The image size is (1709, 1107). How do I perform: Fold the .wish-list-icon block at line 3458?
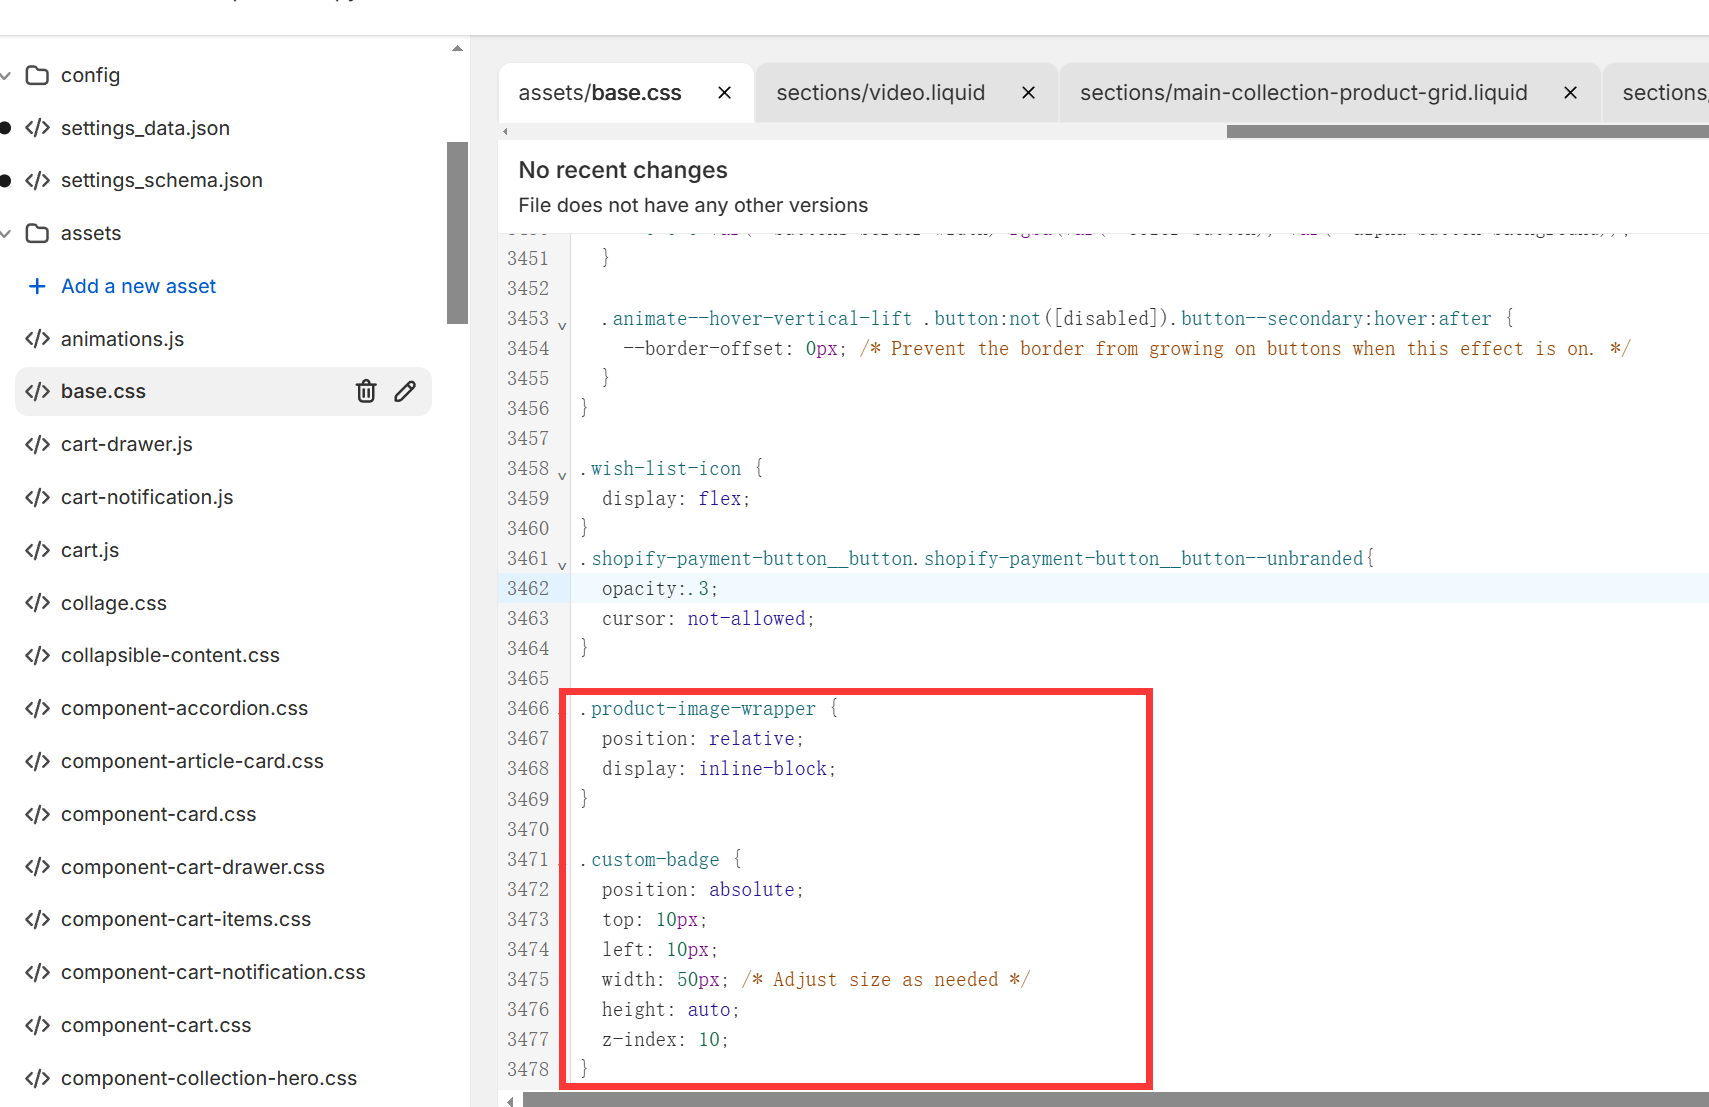click(562, 476)
